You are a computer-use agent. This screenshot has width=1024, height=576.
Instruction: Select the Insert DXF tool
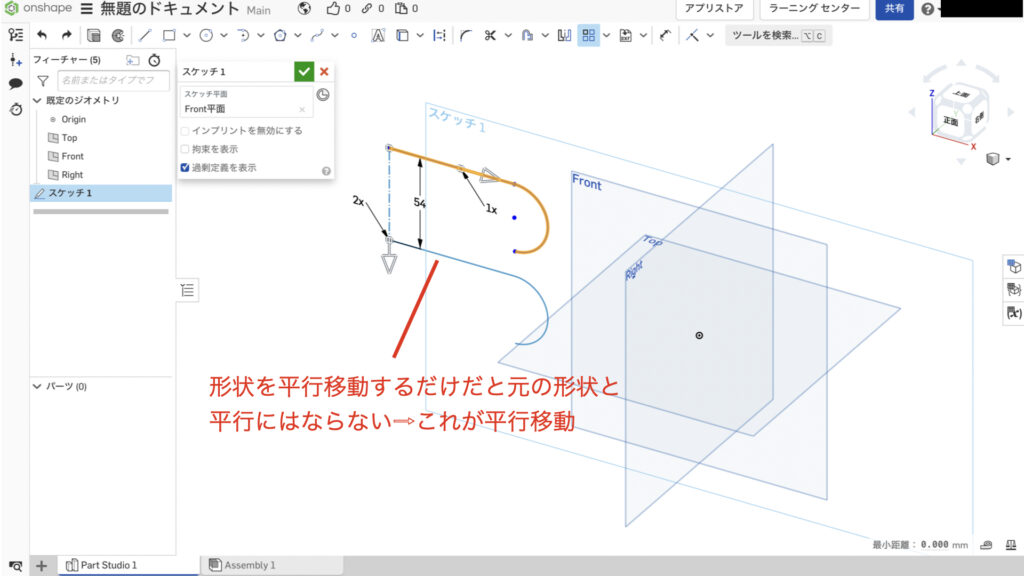626,35
